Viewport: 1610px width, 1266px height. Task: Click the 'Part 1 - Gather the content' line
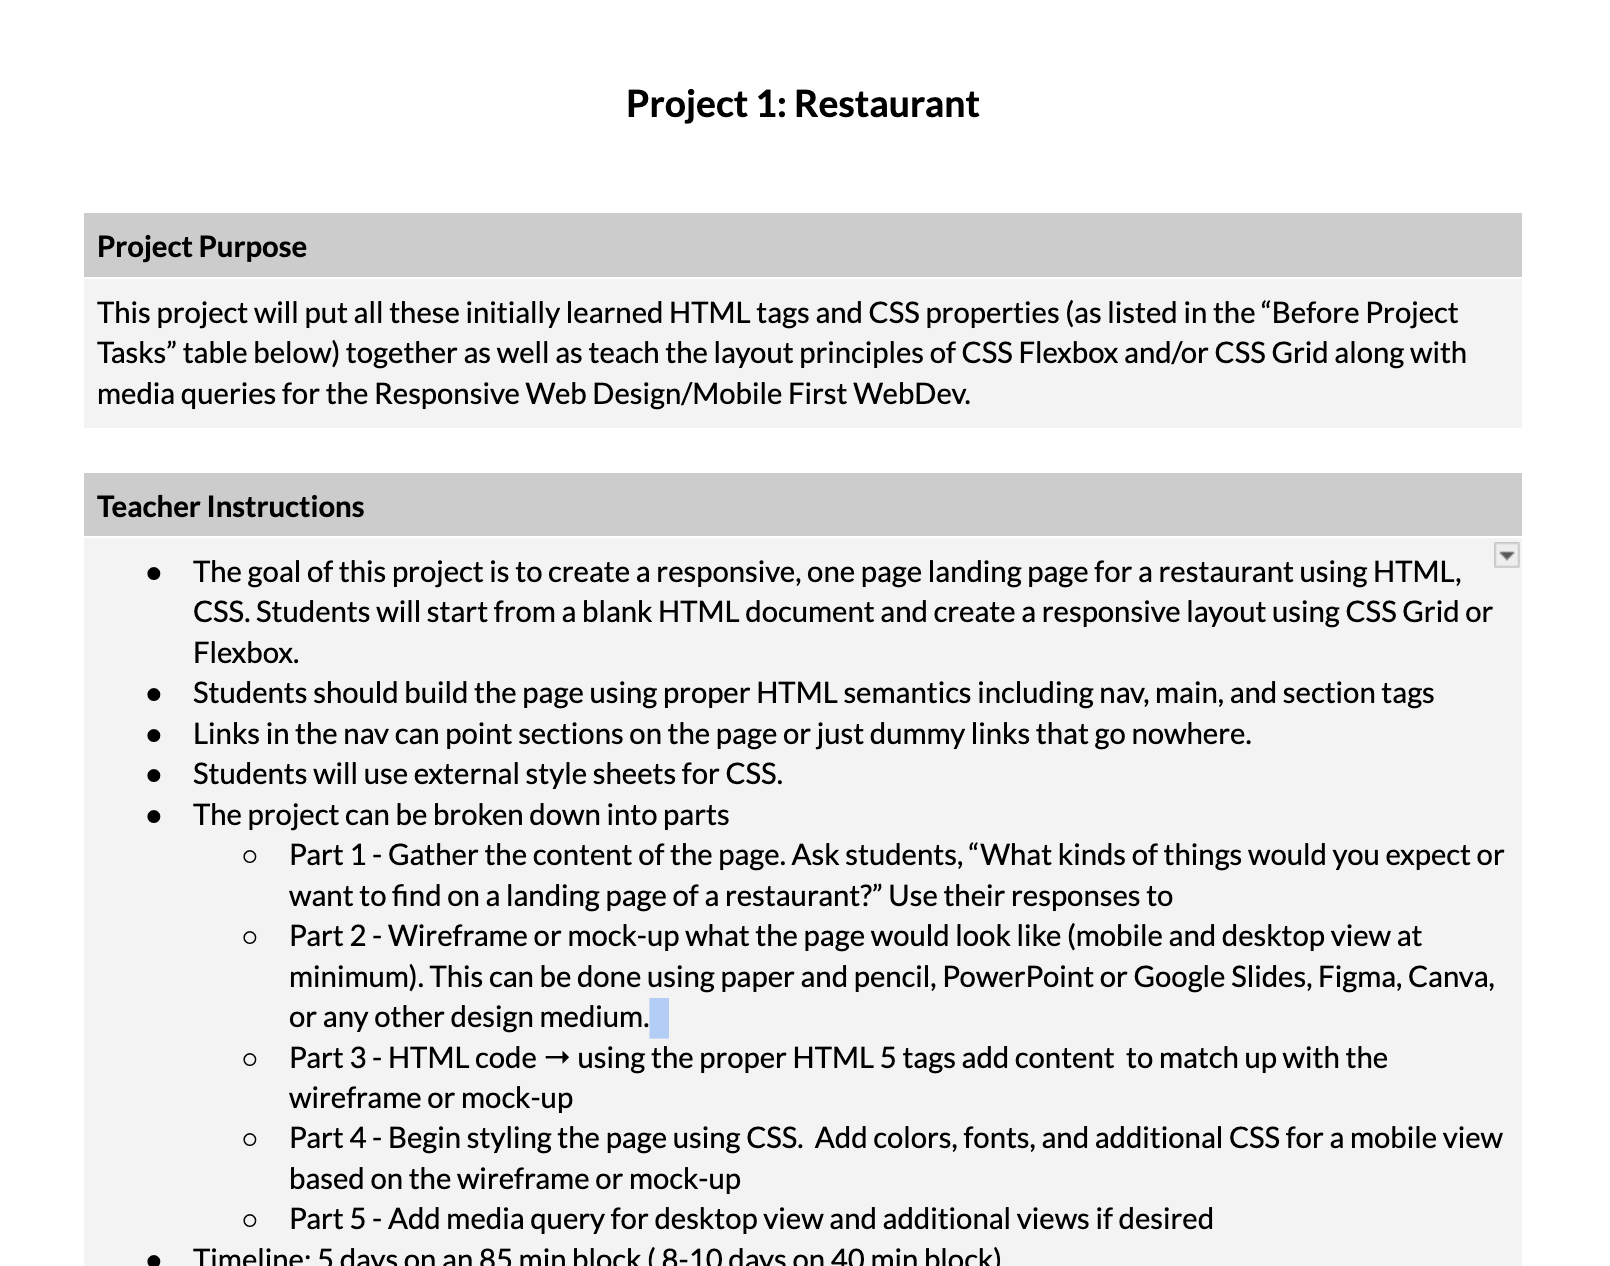[x=895, y=856]
